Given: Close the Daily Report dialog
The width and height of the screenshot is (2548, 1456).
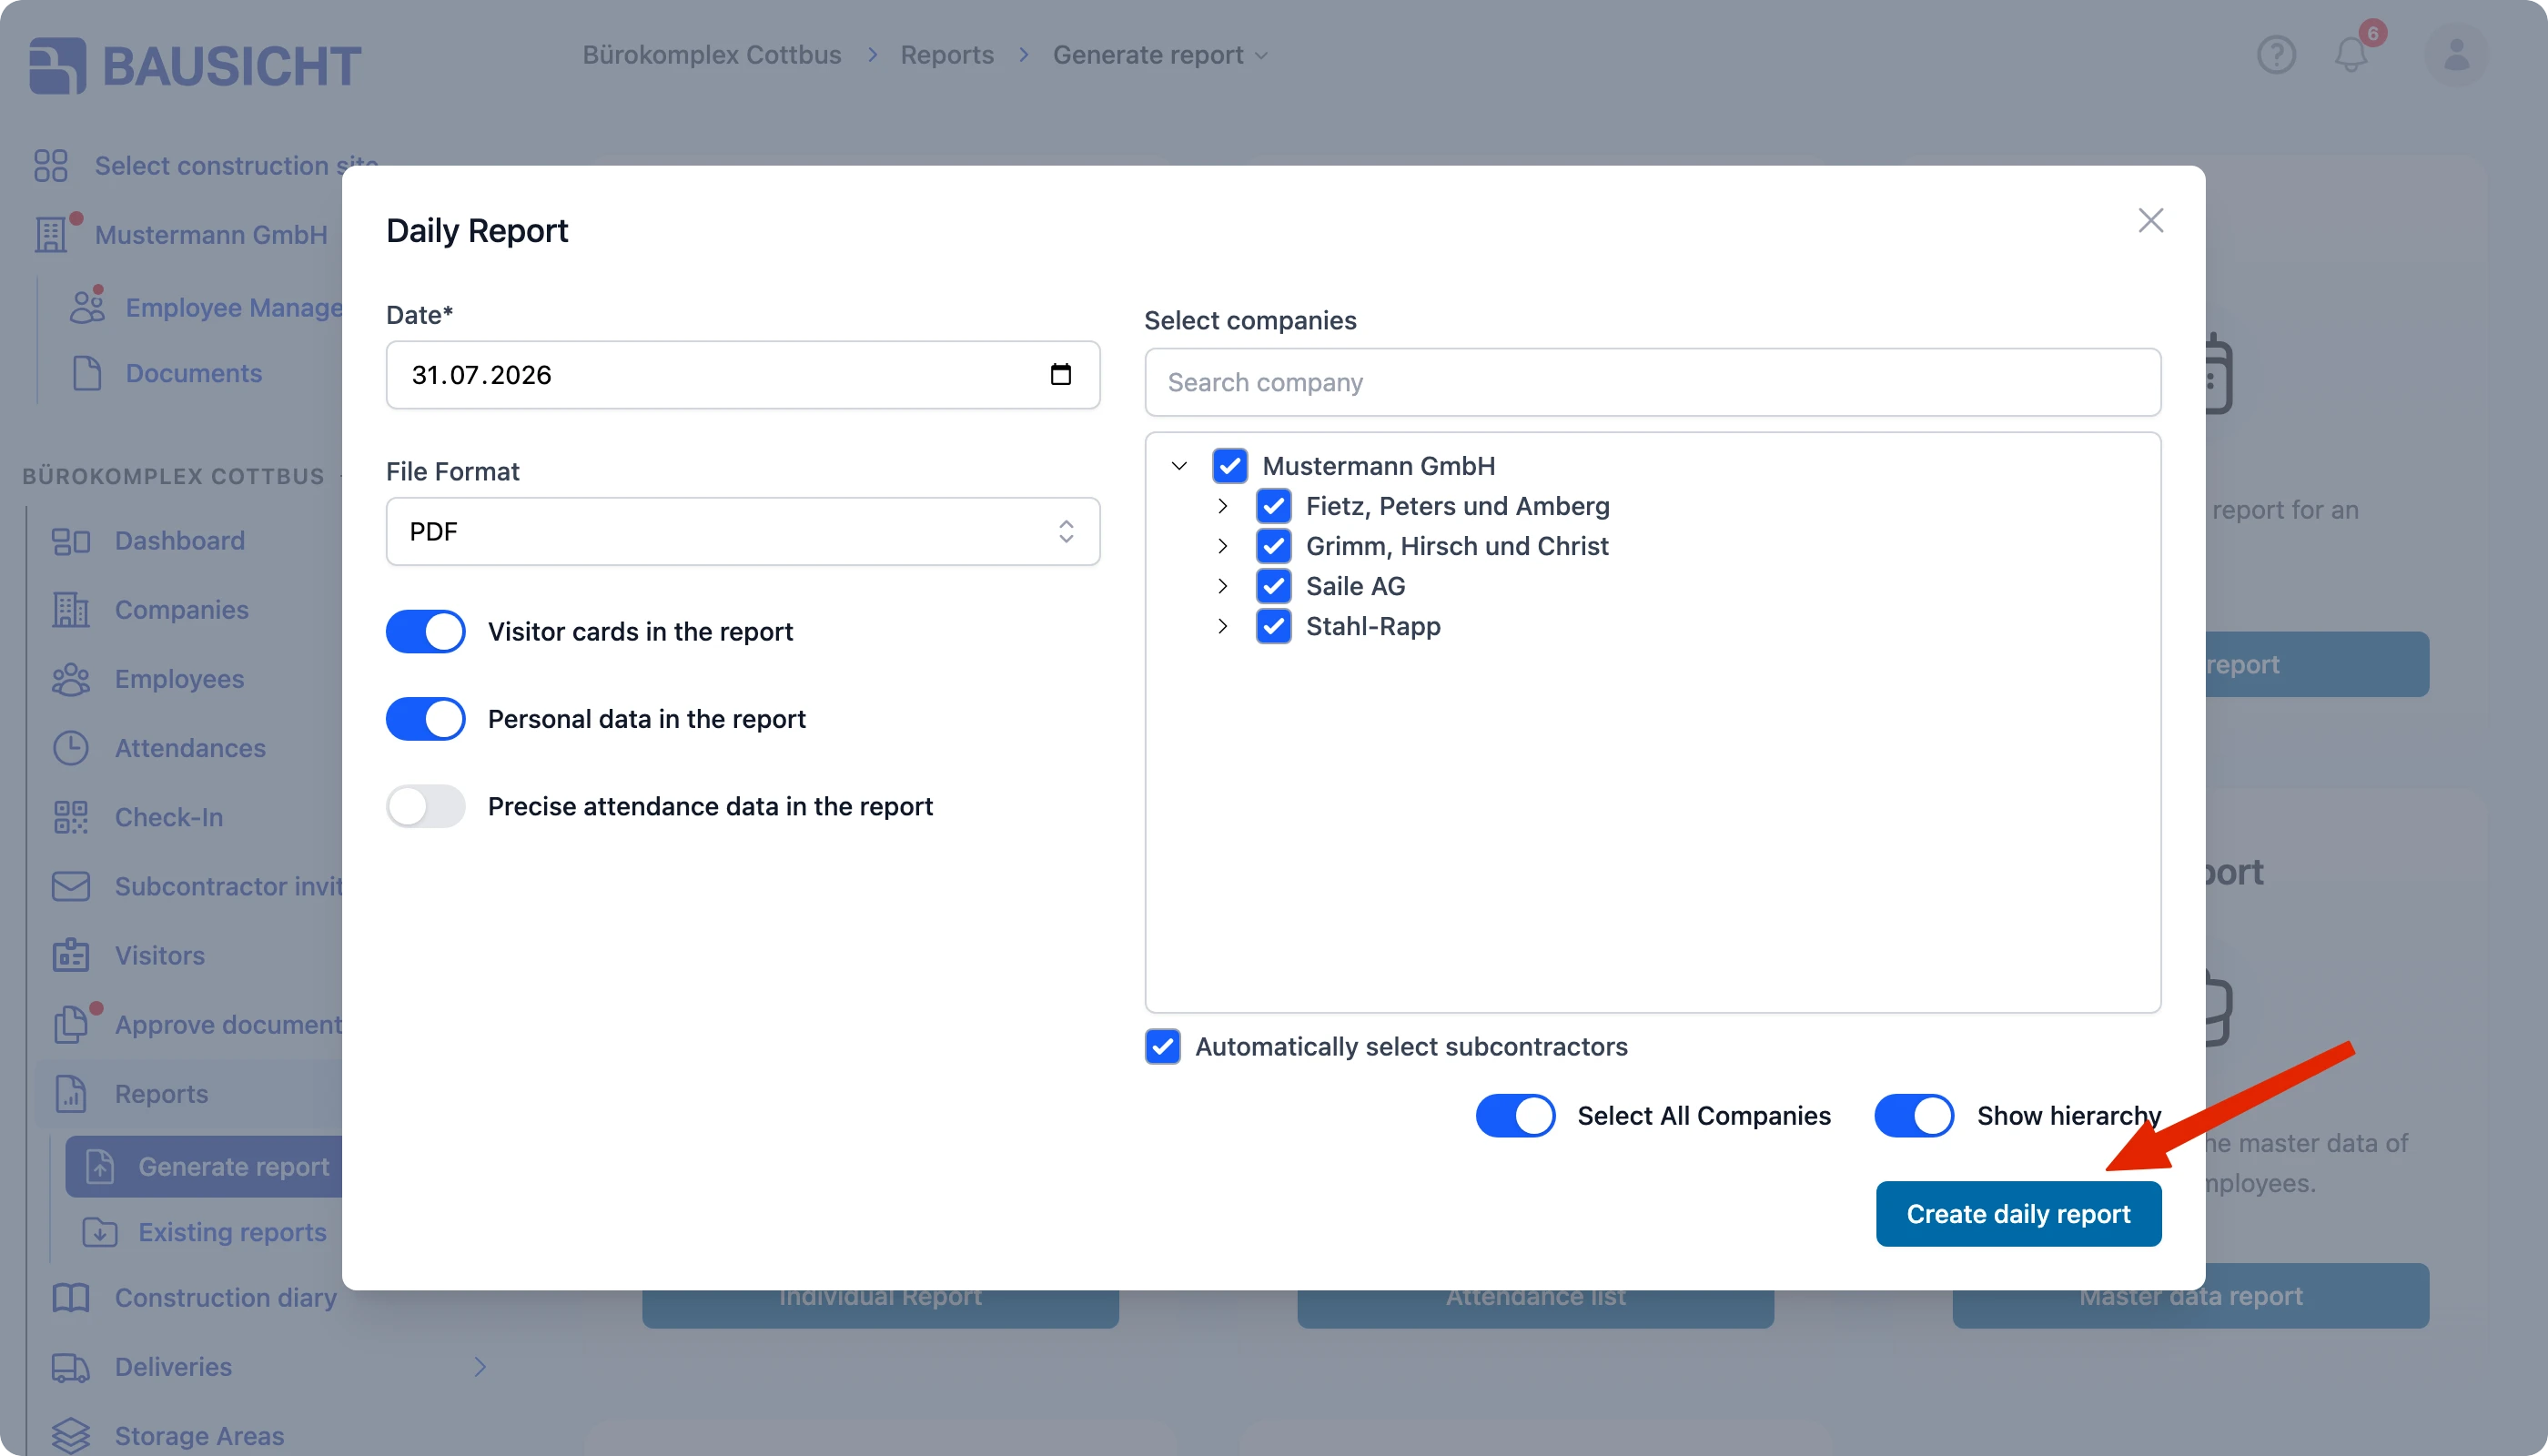Looking at the screenshot, I should [2150, 220].
